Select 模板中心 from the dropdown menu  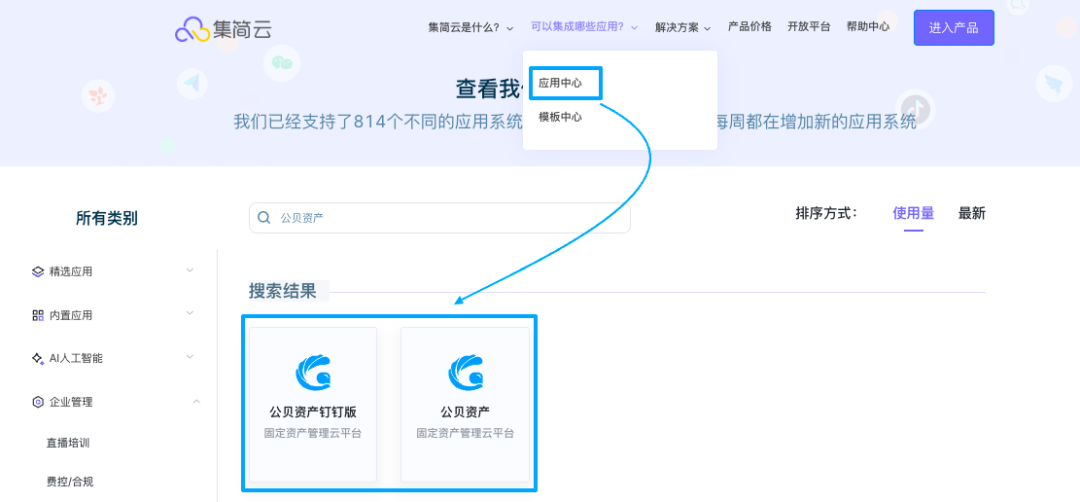(x=560, y=118)
